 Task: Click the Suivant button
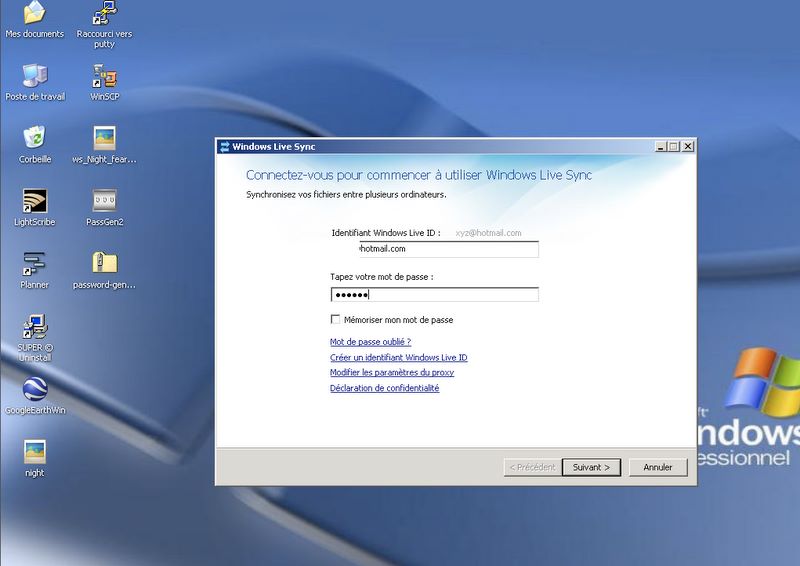coord(591,467)
